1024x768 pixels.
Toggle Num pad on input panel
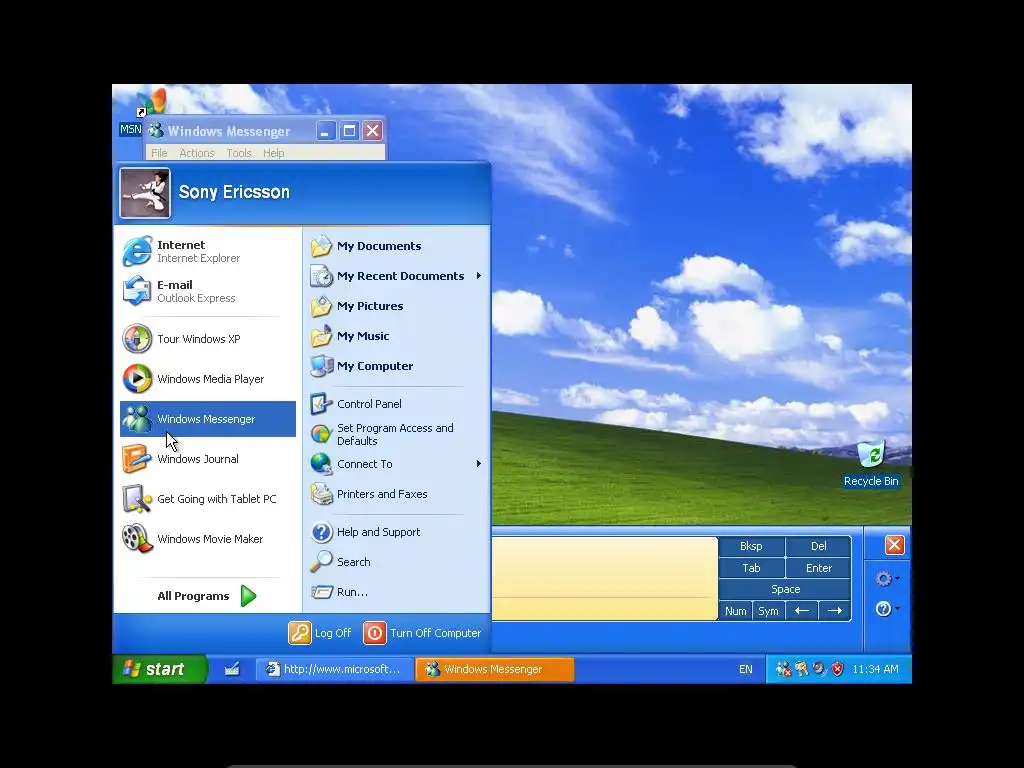point(735,611)
